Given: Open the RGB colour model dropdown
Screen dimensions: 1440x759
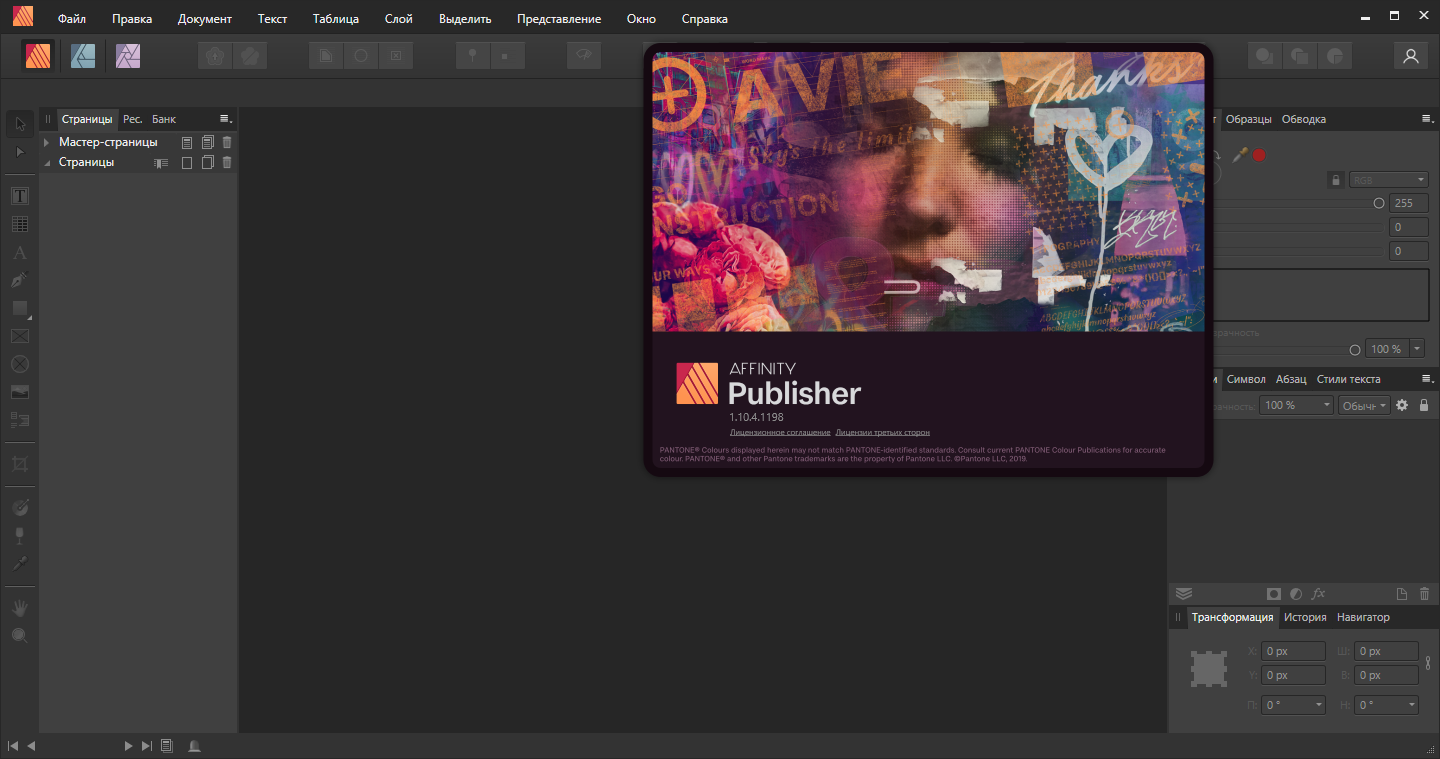Looking at the screenshot, I should [1388, 180].
